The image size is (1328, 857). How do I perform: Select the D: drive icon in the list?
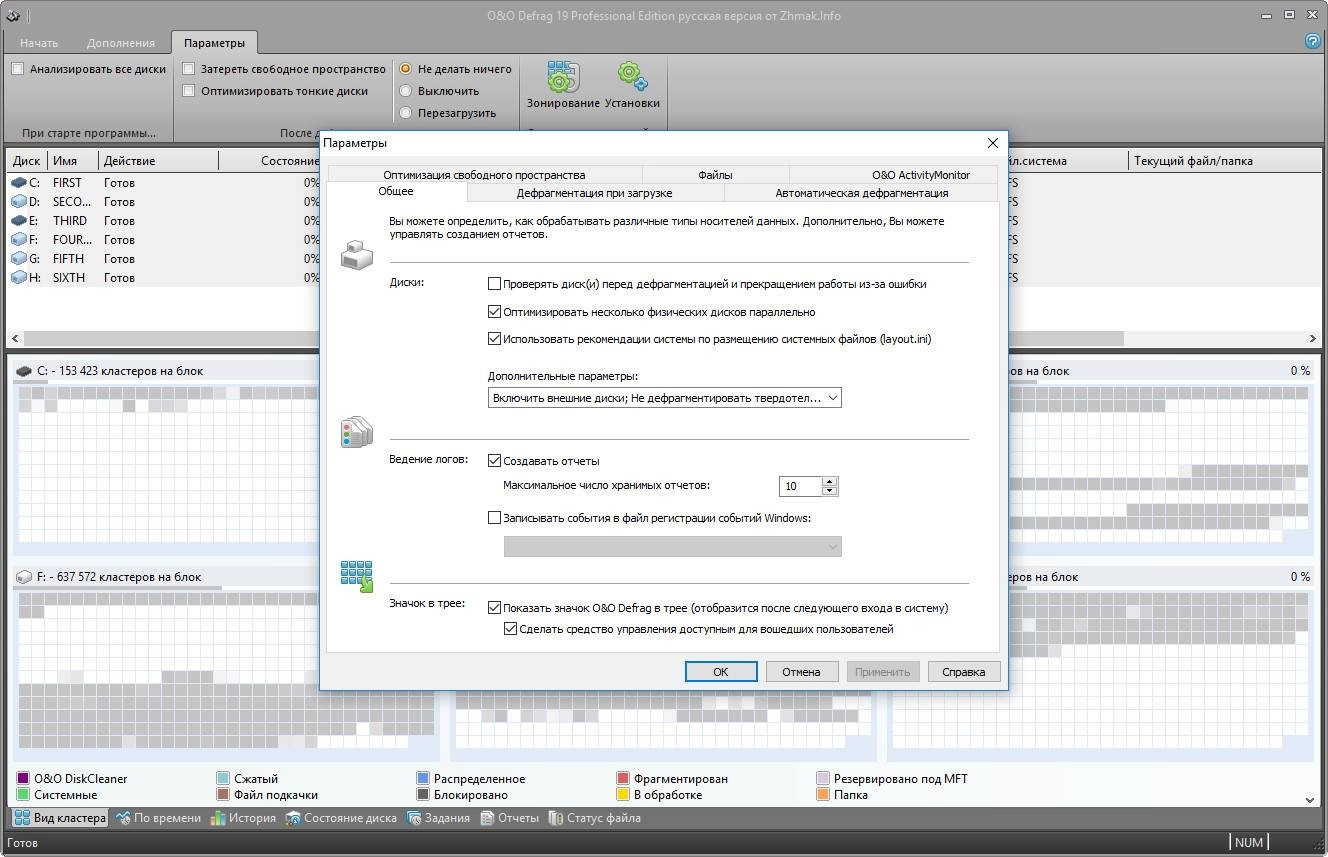pyautogui.click(x=19, y=202)
